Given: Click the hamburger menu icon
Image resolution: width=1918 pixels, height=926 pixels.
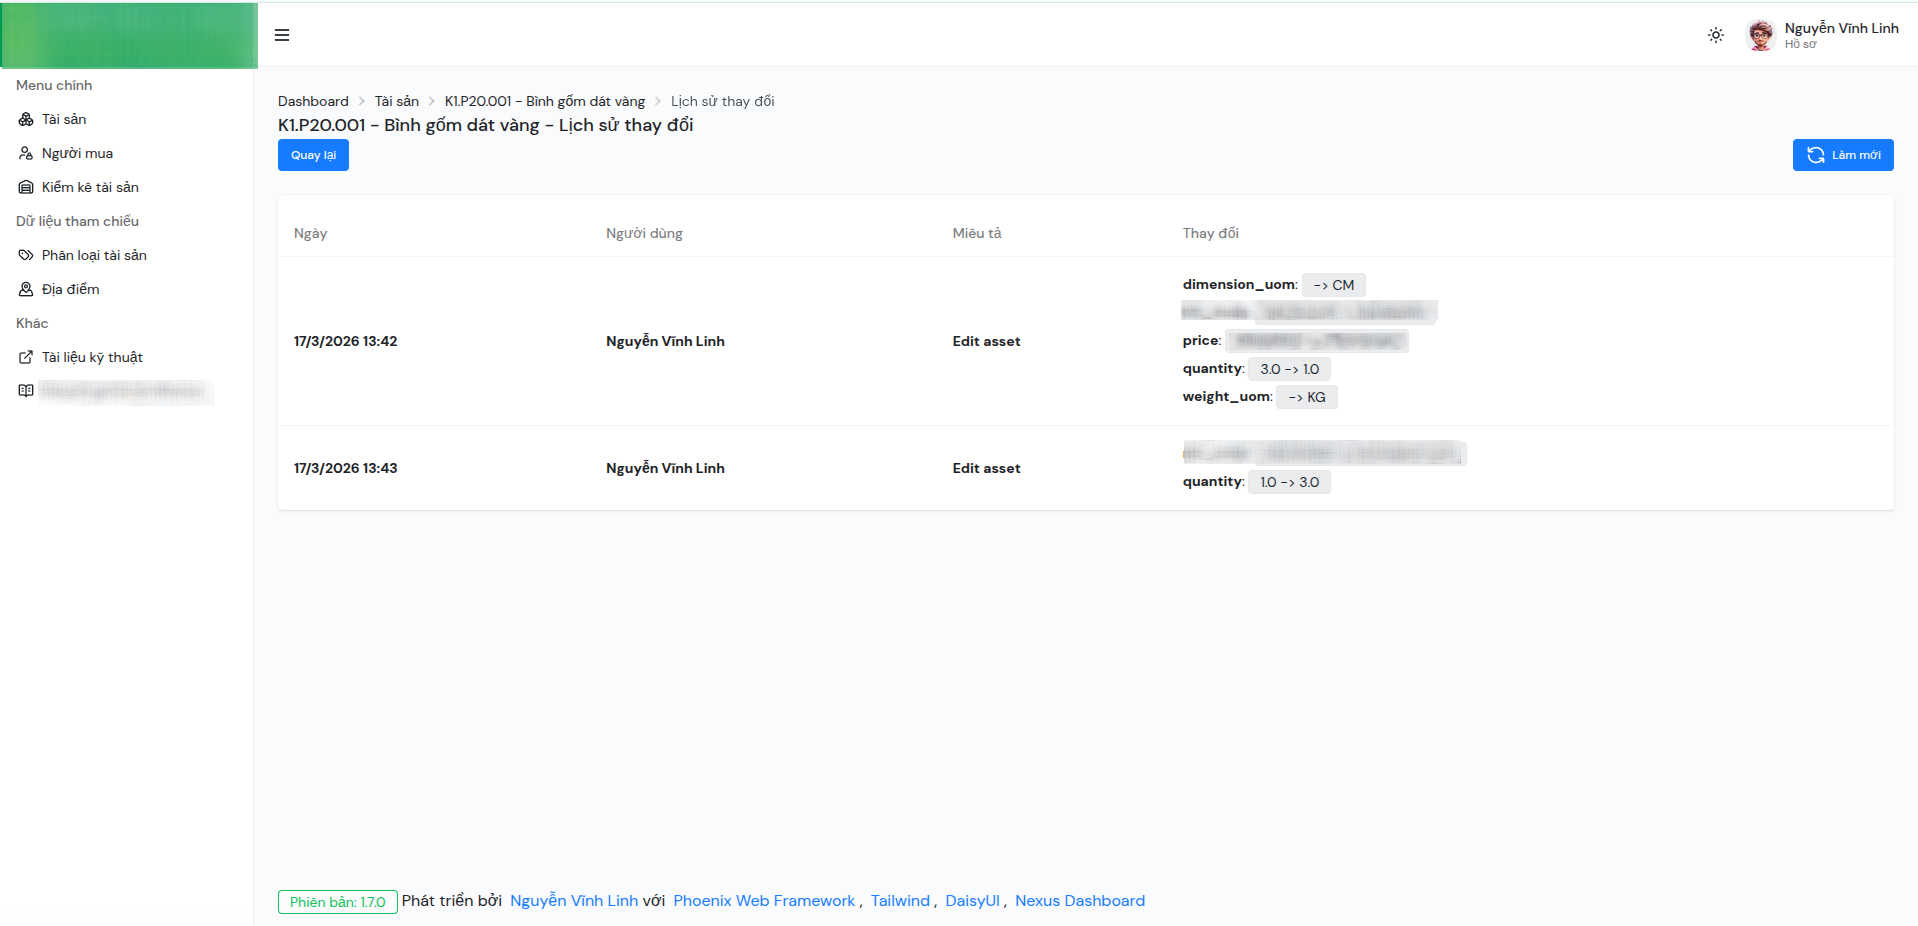Looking at the screenshot, I should point(282,35).
